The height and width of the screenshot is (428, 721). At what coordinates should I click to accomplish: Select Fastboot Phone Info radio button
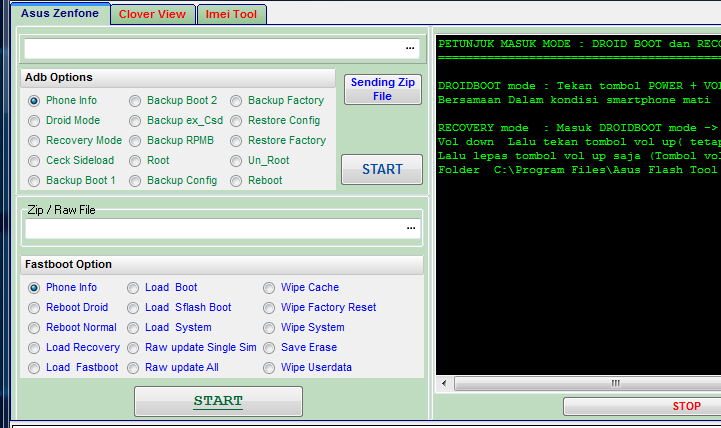point(34,288)
